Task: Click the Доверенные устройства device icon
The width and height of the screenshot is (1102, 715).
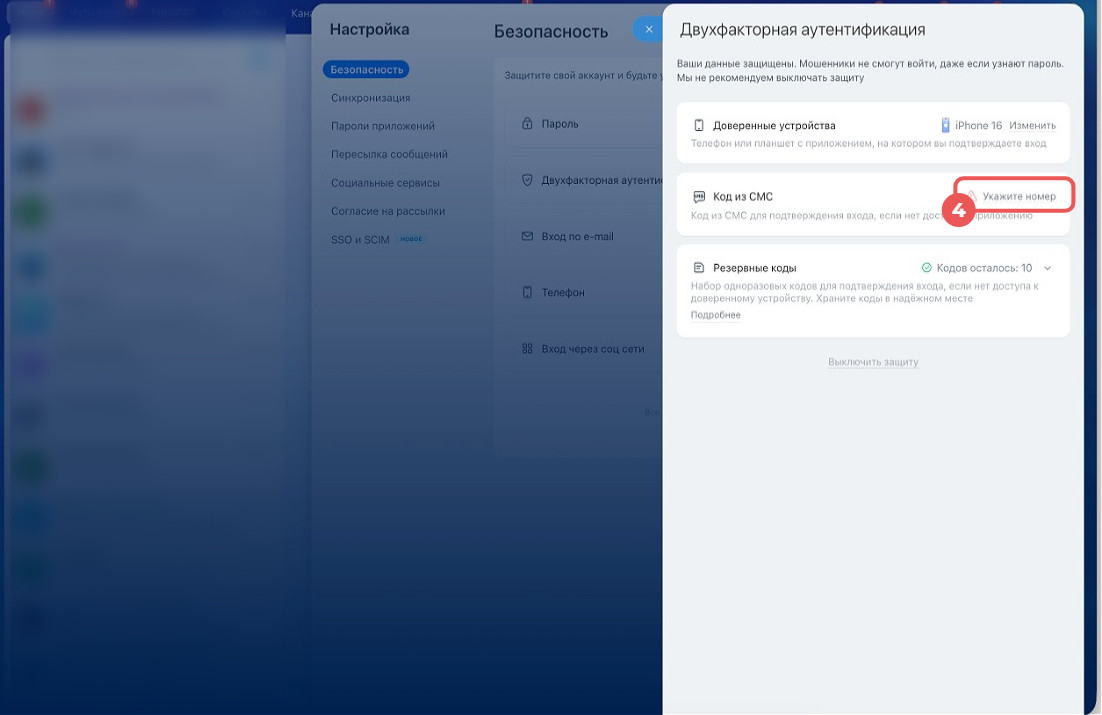Action: [x=699, y=126]
